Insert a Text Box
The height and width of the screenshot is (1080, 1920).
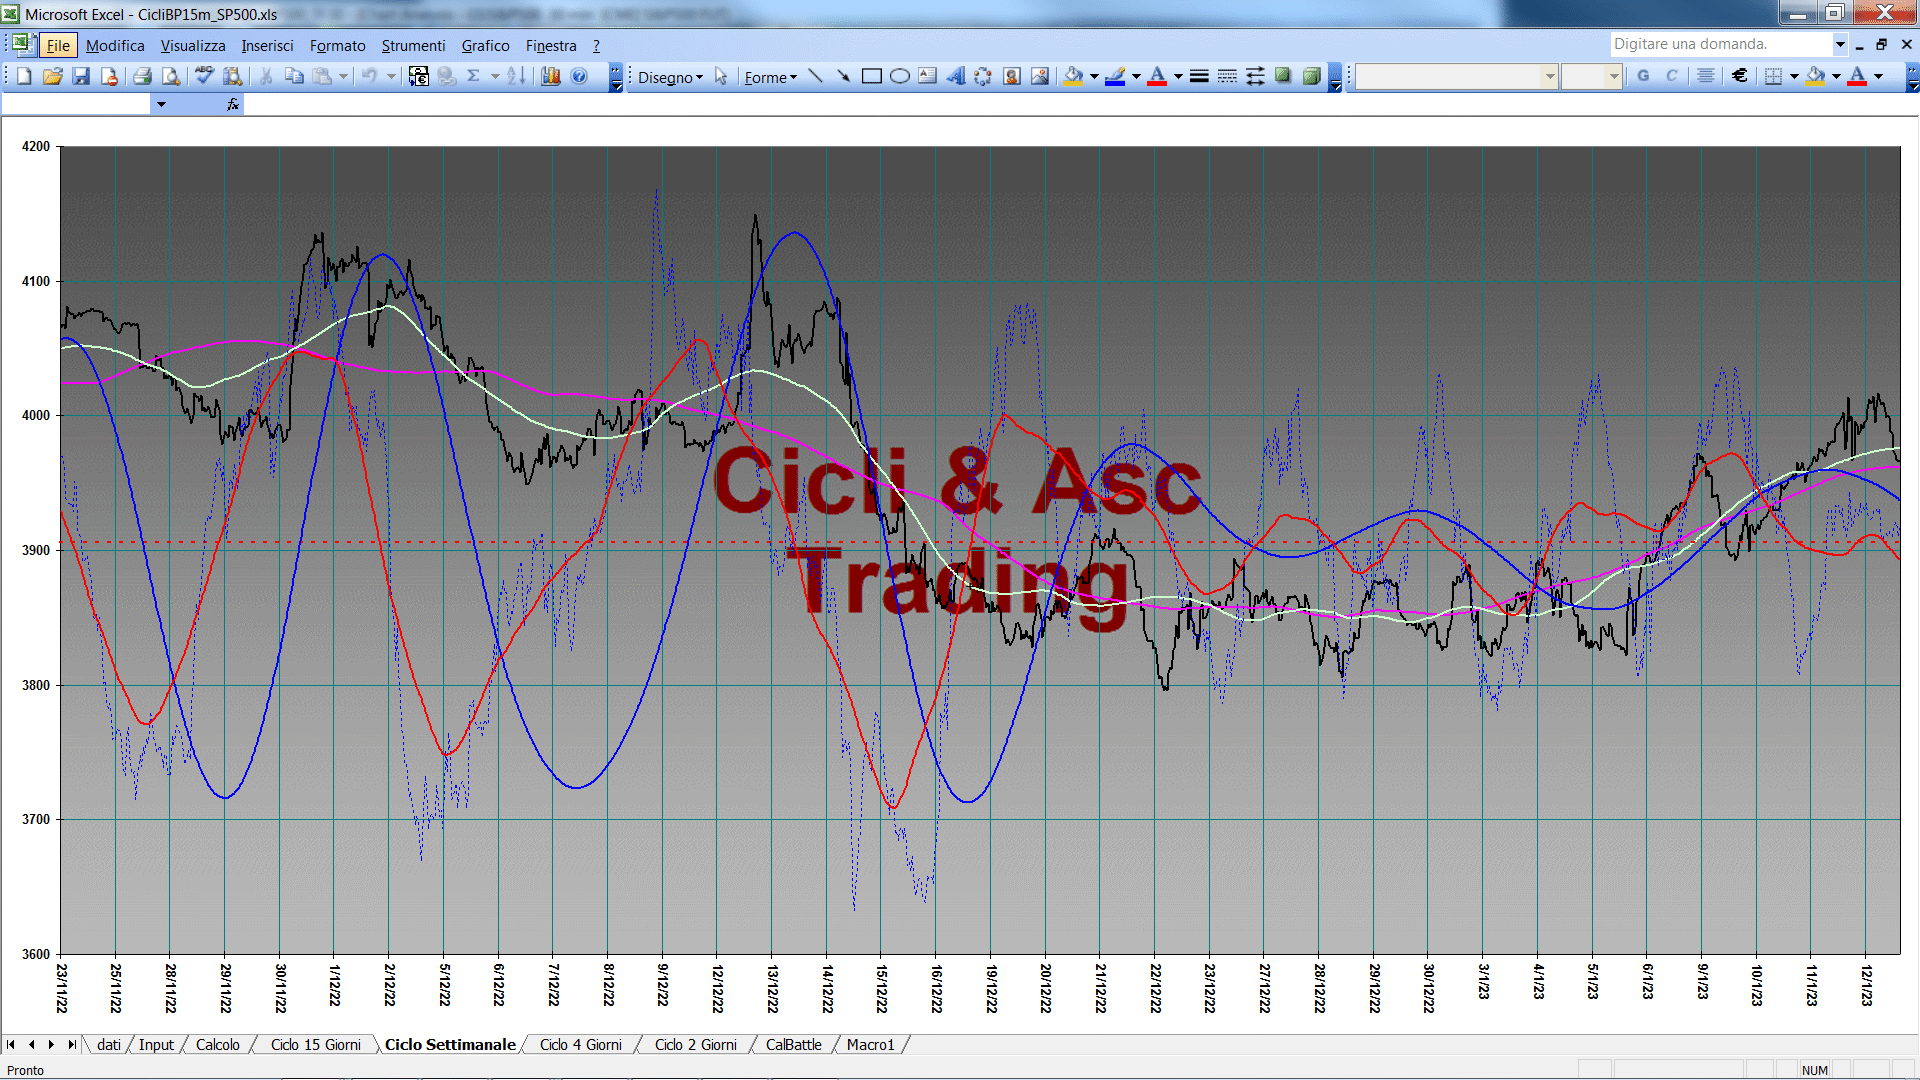(928, 76)
